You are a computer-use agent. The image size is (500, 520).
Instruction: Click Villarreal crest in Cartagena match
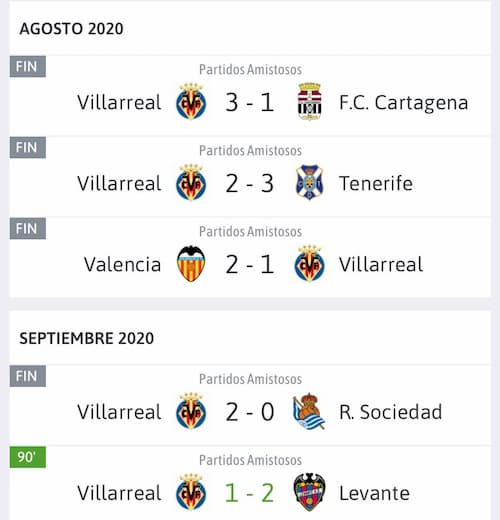[x=191, y=102]
